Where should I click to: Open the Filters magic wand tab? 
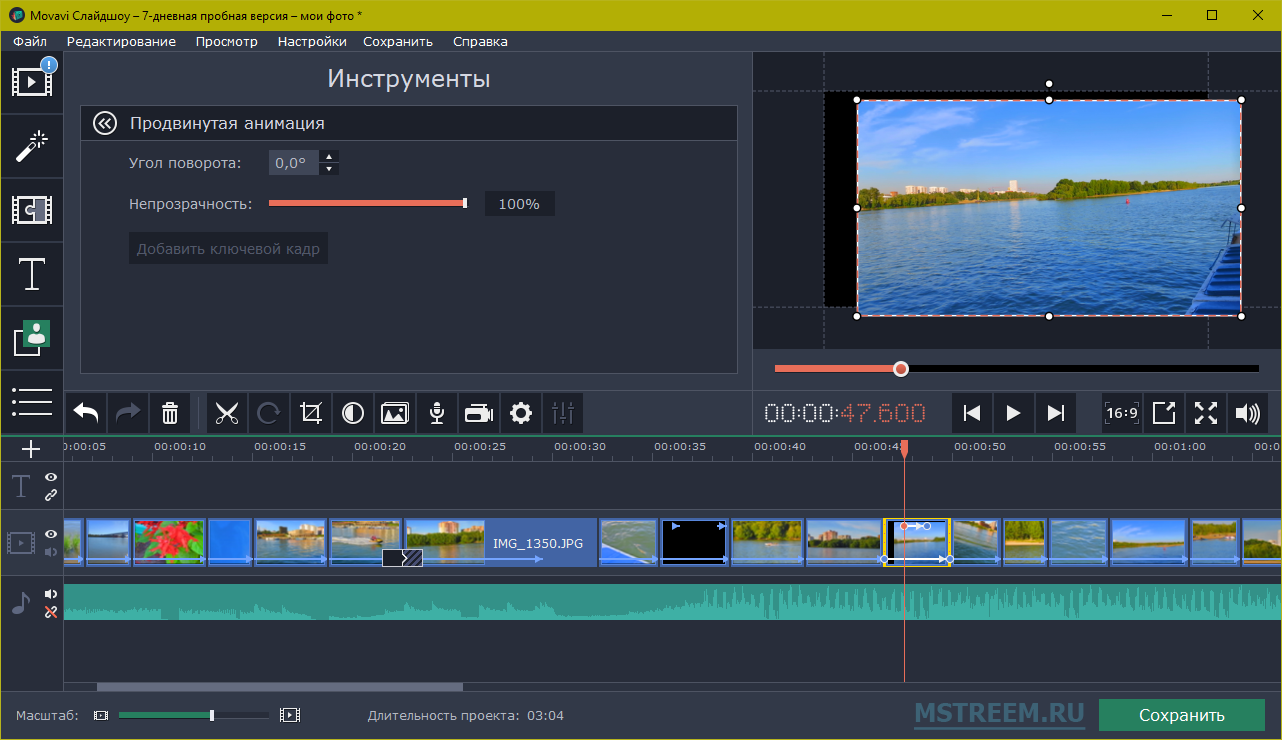32,147
